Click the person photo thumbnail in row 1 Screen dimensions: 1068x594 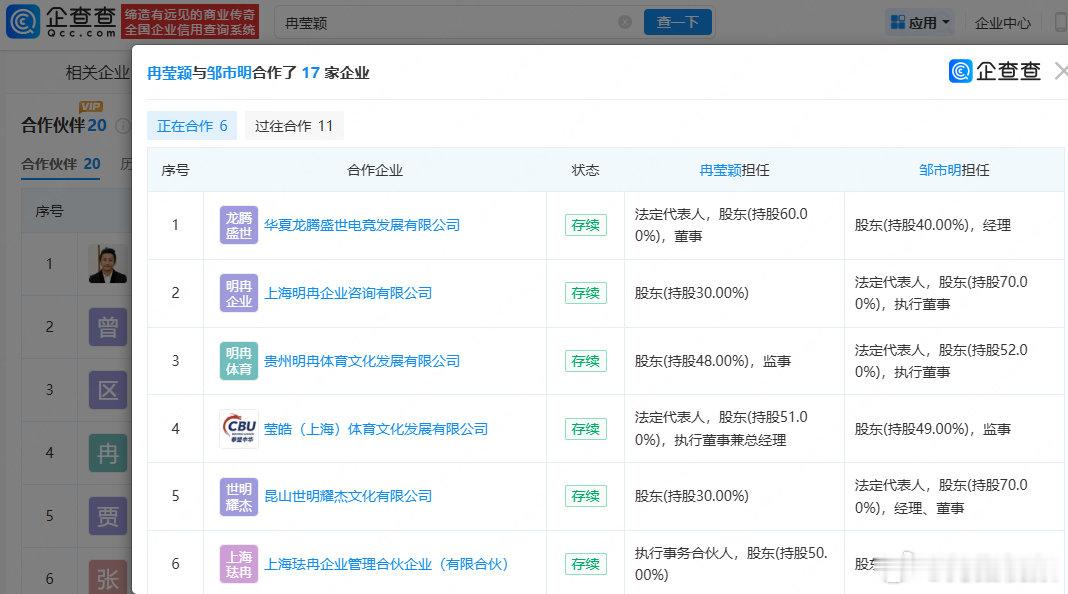(108, 264)
